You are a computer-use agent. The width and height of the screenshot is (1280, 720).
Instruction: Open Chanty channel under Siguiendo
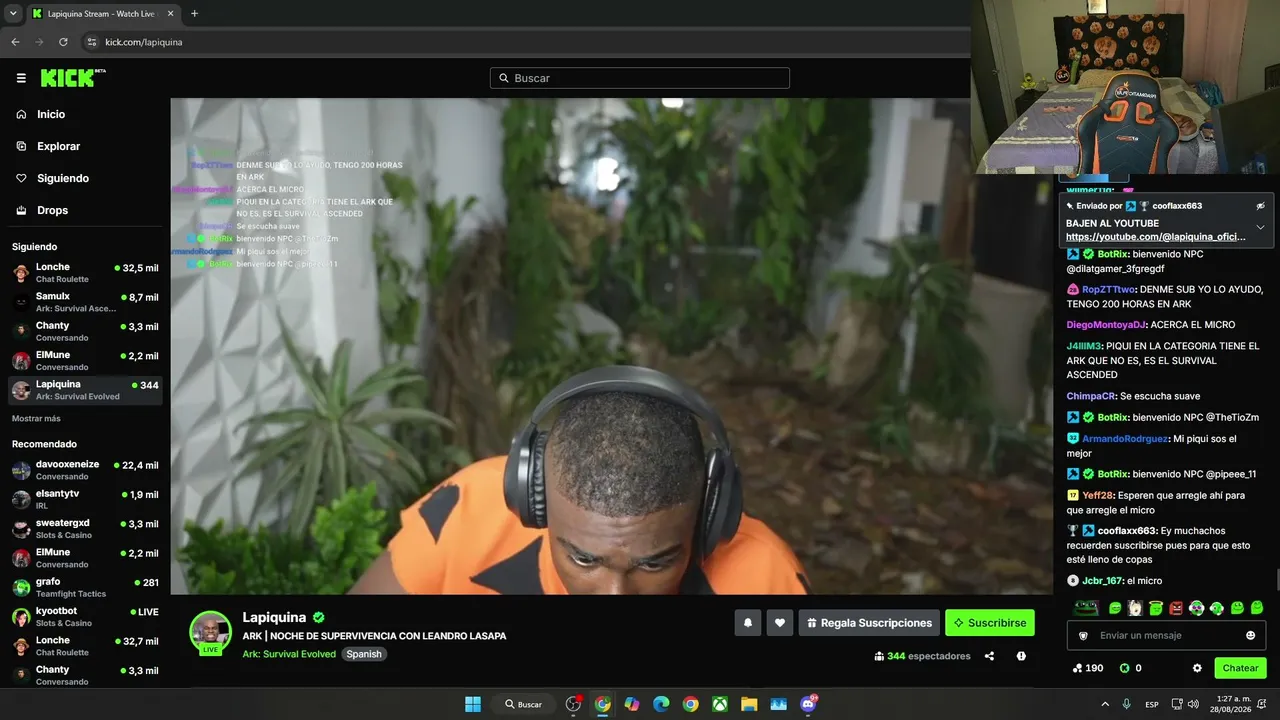click(85, 331)
